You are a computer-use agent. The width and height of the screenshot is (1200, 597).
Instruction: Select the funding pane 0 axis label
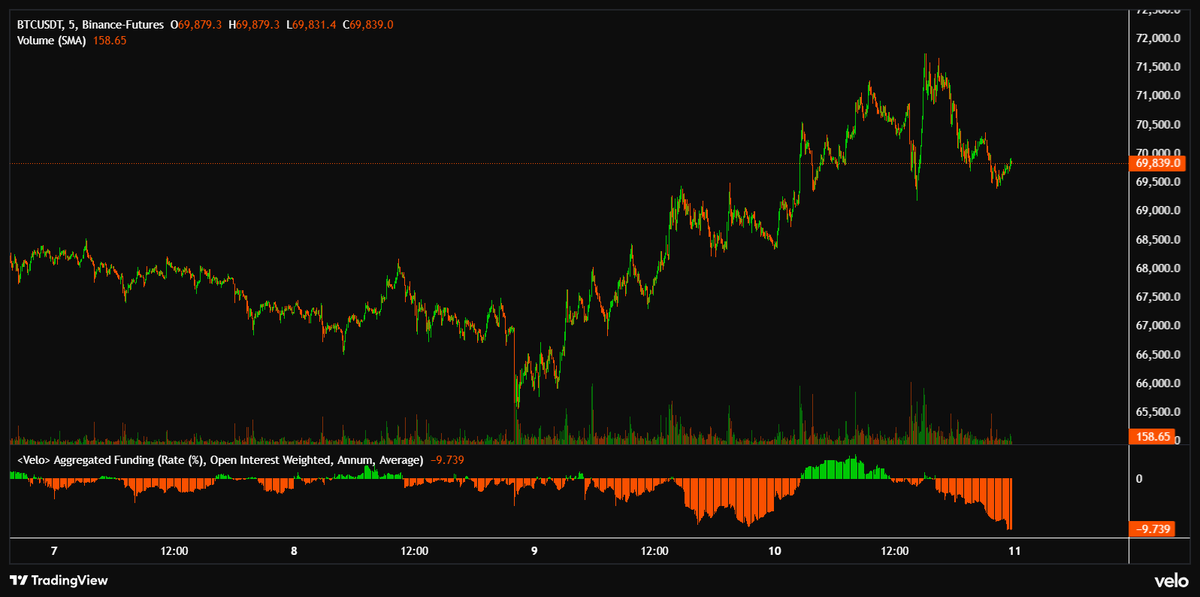pos(1141,478)
